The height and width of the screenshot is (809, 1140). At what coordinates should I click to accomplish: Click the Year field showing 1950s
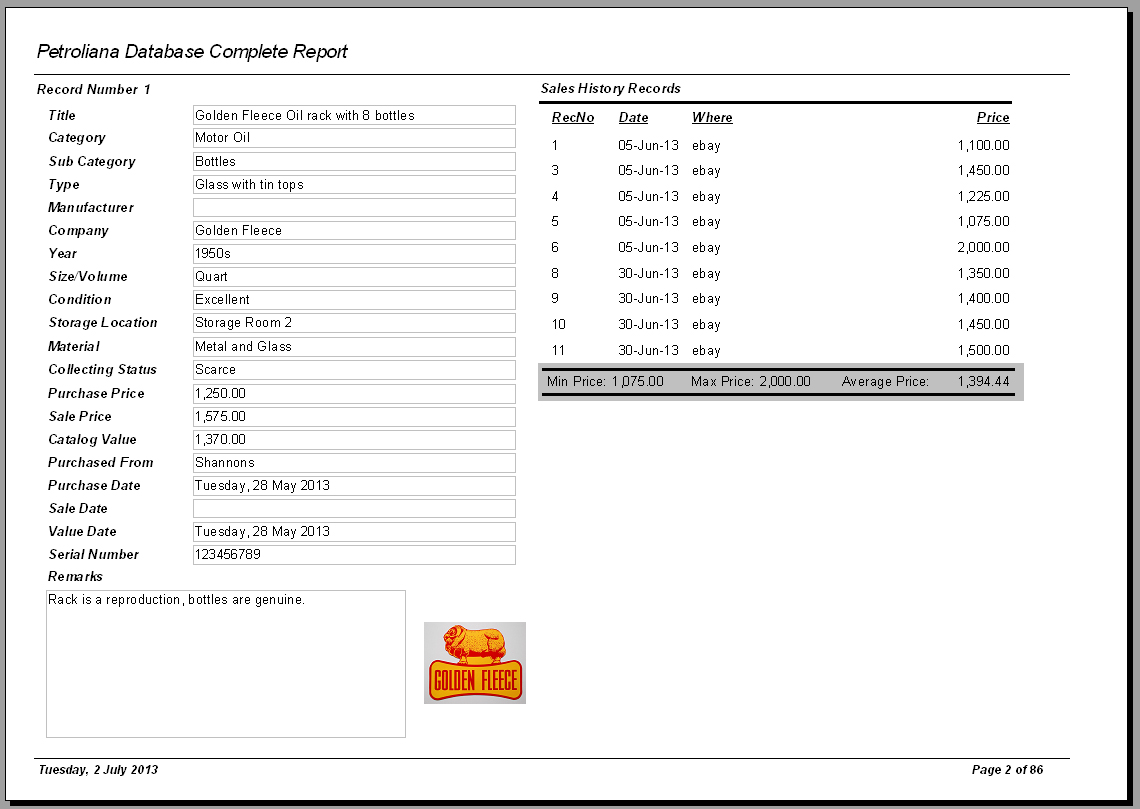pos(354,254)
